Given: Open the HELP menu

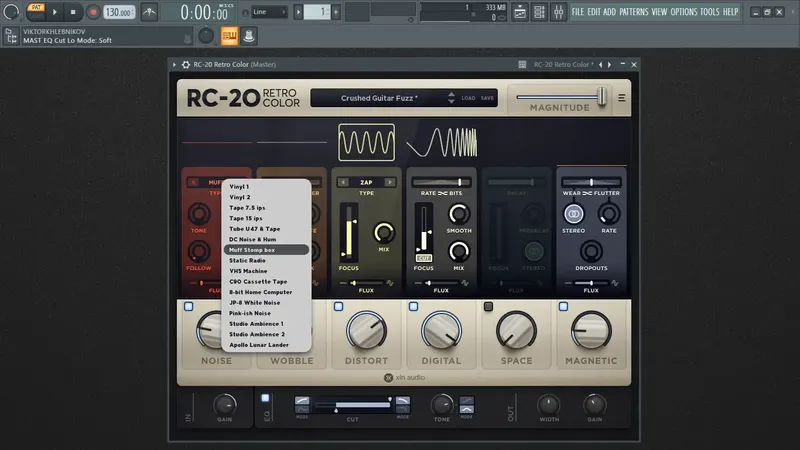Looking at the screenshot, I should coord(730,12).
